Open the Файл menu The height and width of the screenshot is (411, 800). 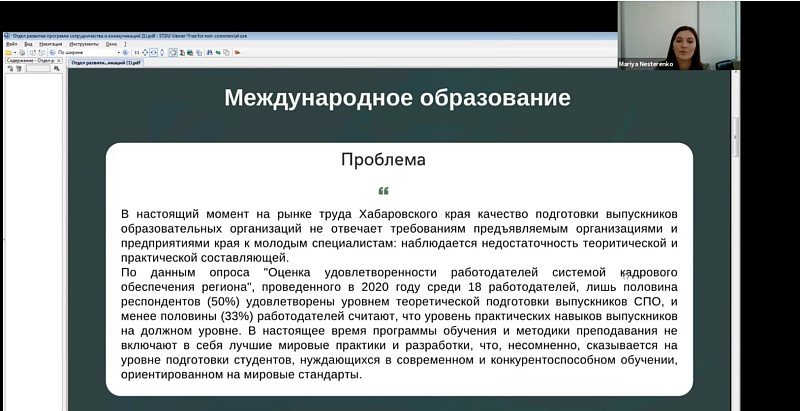[11, 44]
